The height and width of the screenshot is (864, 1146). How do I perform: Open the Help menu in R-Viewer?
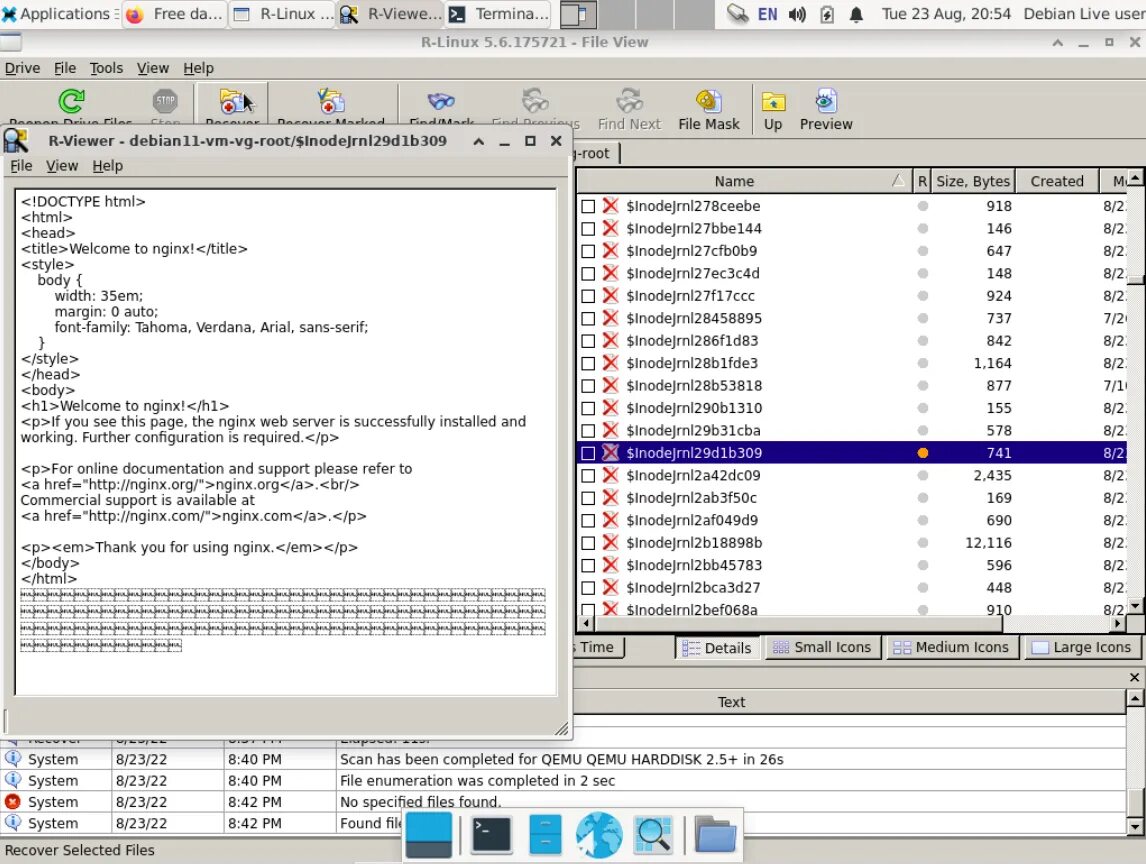tap(107, 166)
